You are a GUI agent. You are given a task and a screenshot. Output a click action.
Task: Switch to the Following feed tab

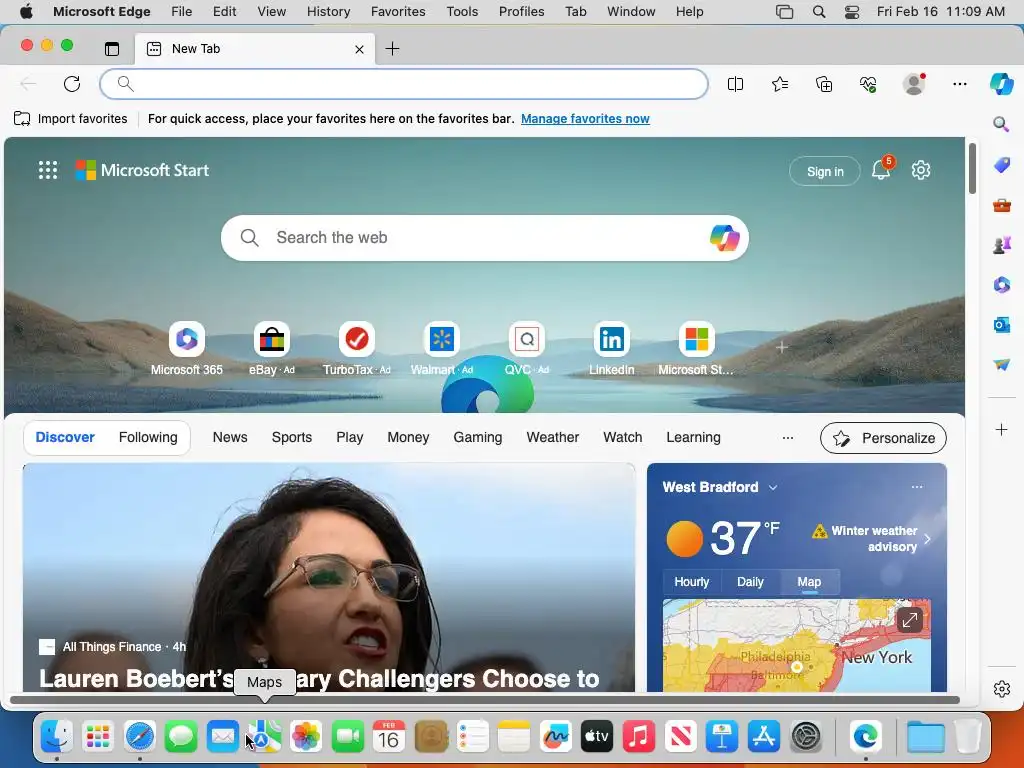pyautogui.click(x=148, y=438)
